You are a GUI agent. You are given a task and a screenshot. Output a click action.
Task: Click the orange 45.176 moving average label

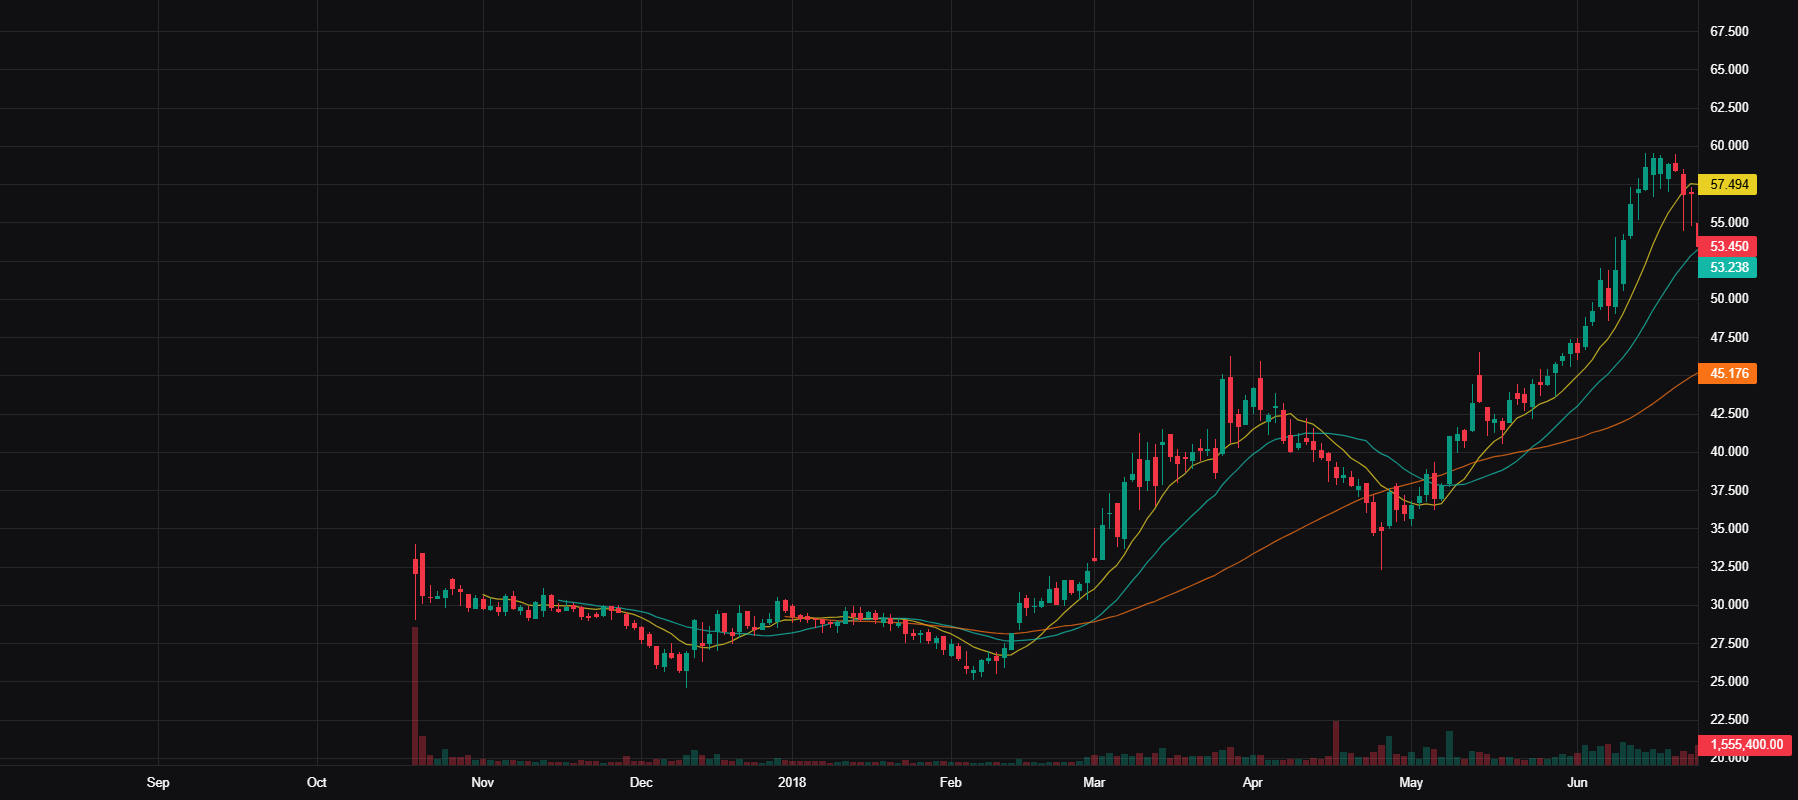pos(1728,373)
